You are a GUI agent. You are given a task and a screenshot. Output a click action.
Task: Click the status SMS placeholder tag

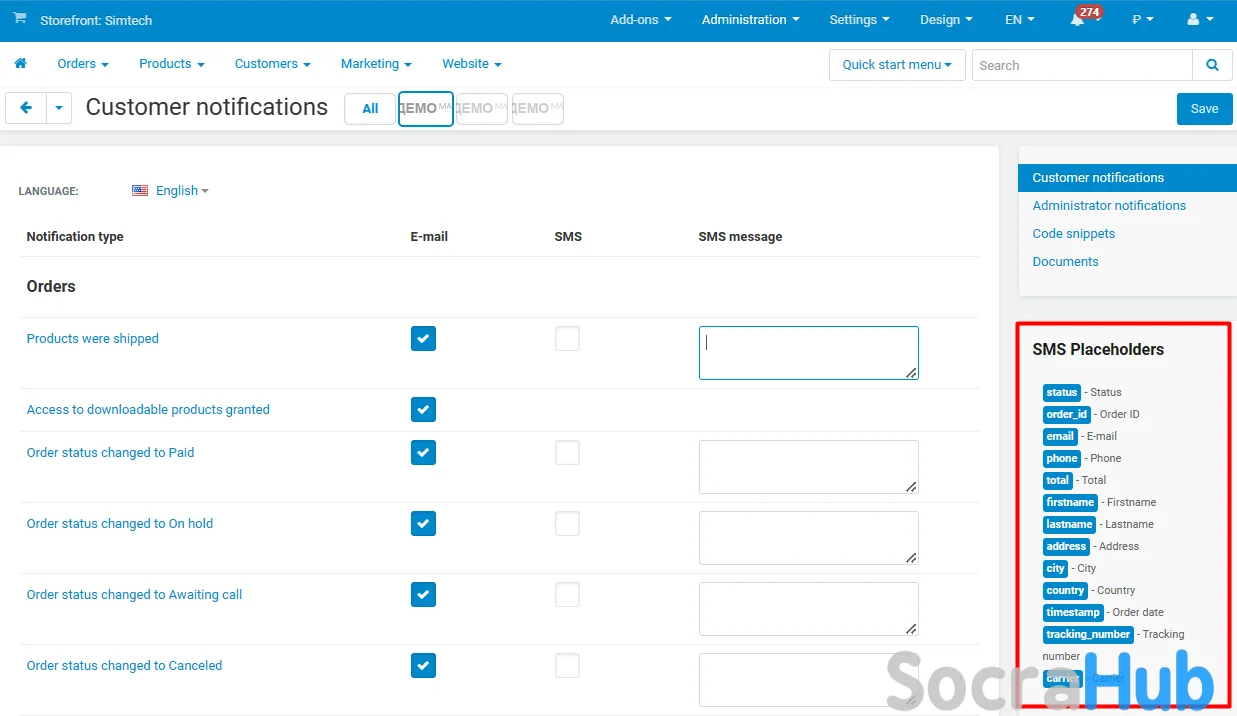click(1061, 392)
